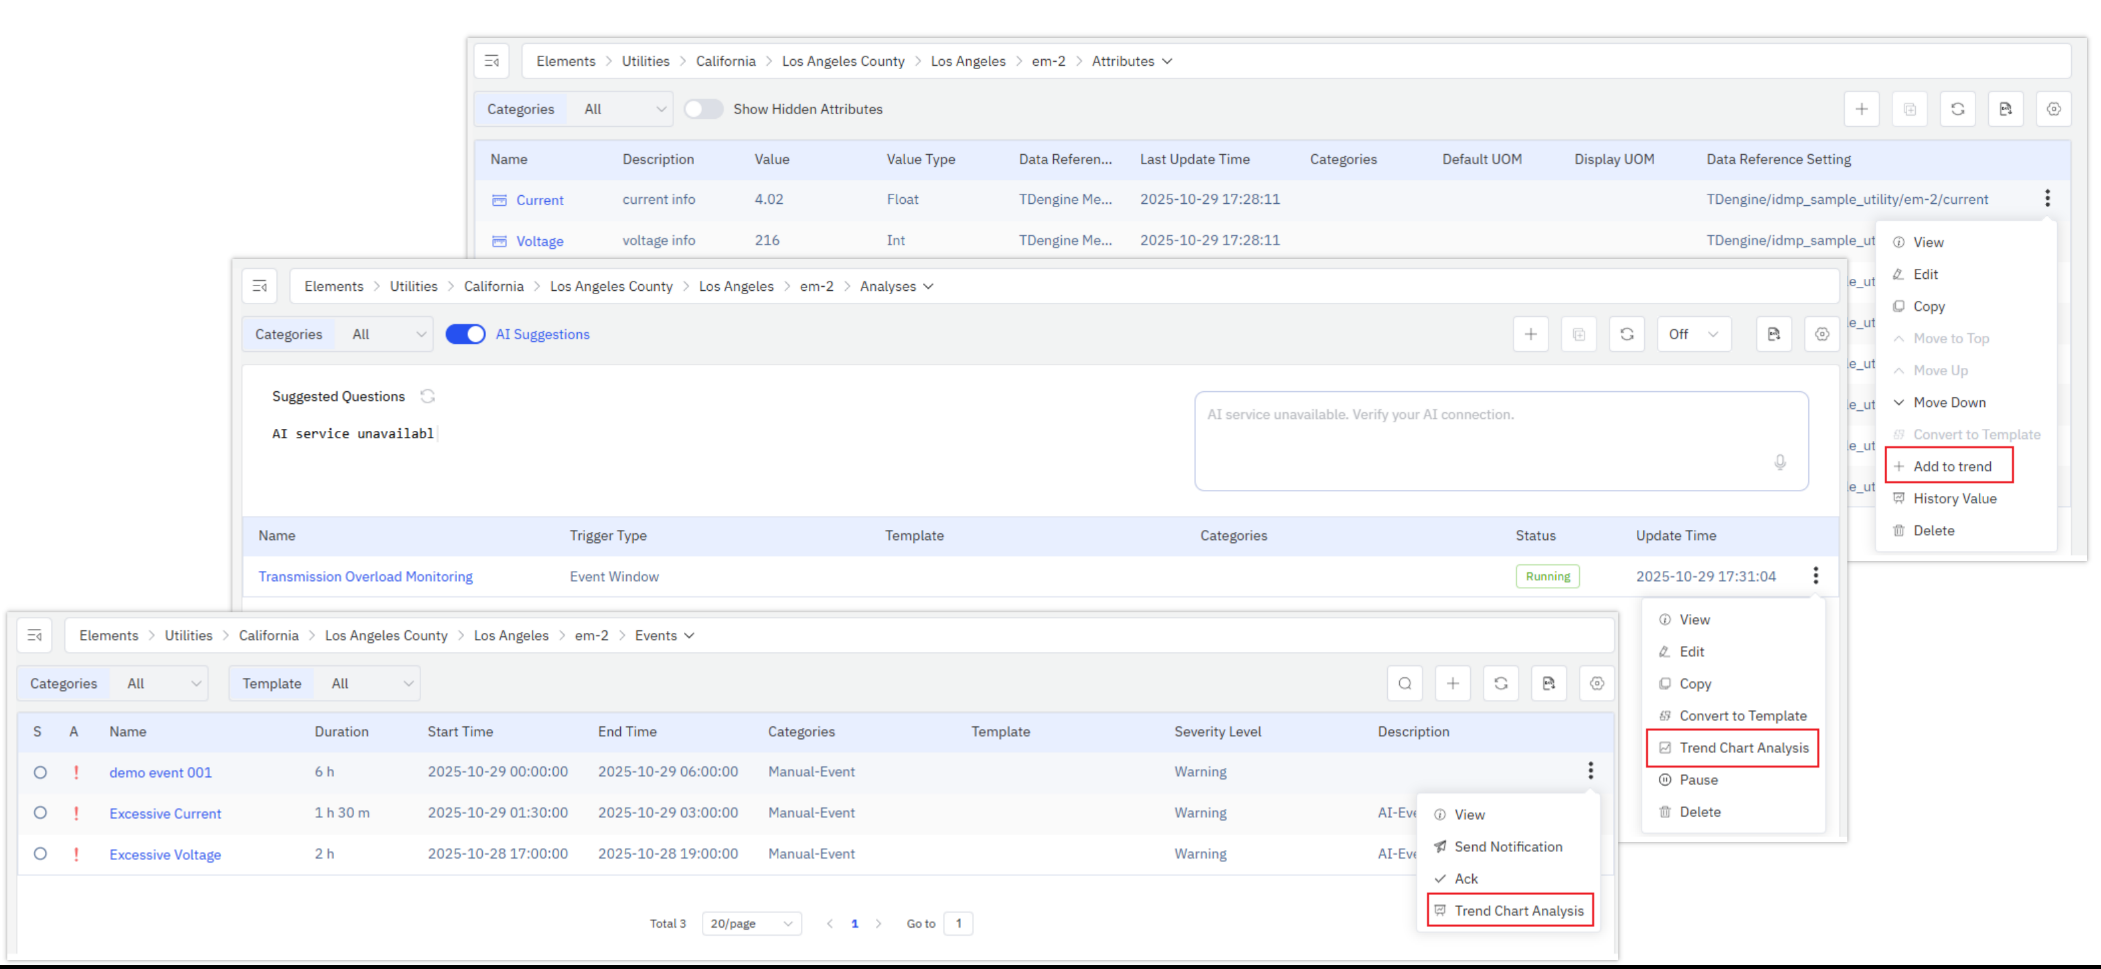Screen dimensions: 2101x969
Task: Click the microphone icon in the AI input box
Action: (1779, 463)
